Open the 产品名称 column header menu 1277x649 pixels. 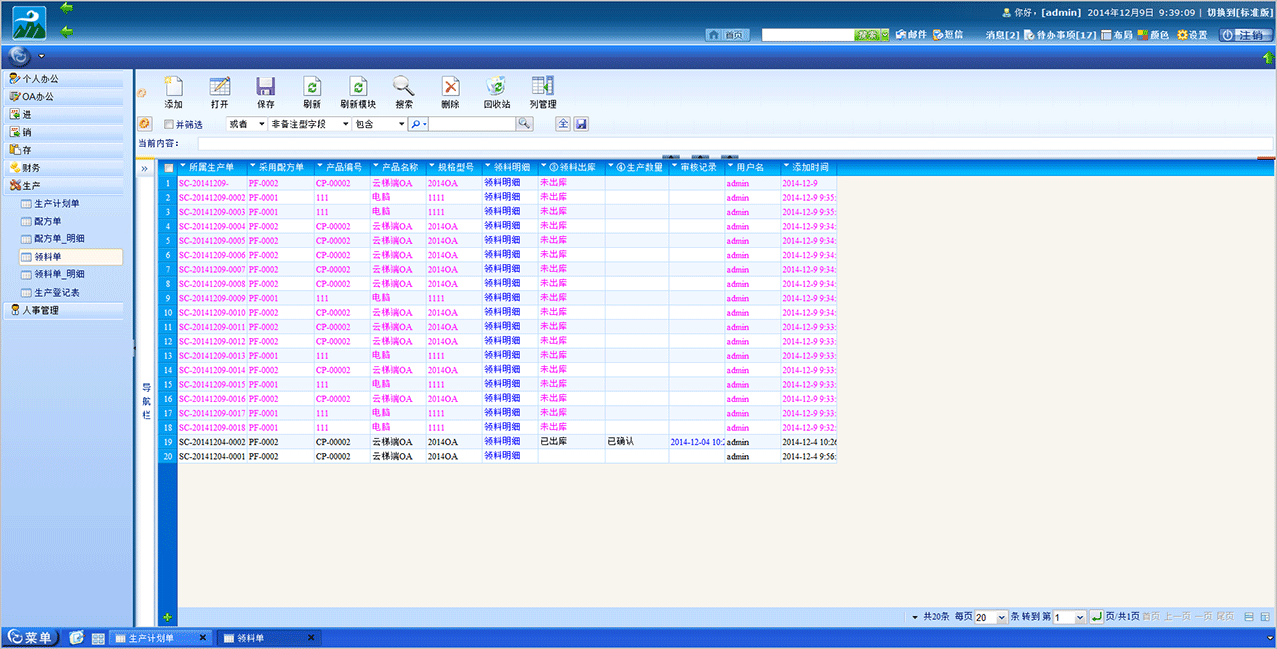377,167
